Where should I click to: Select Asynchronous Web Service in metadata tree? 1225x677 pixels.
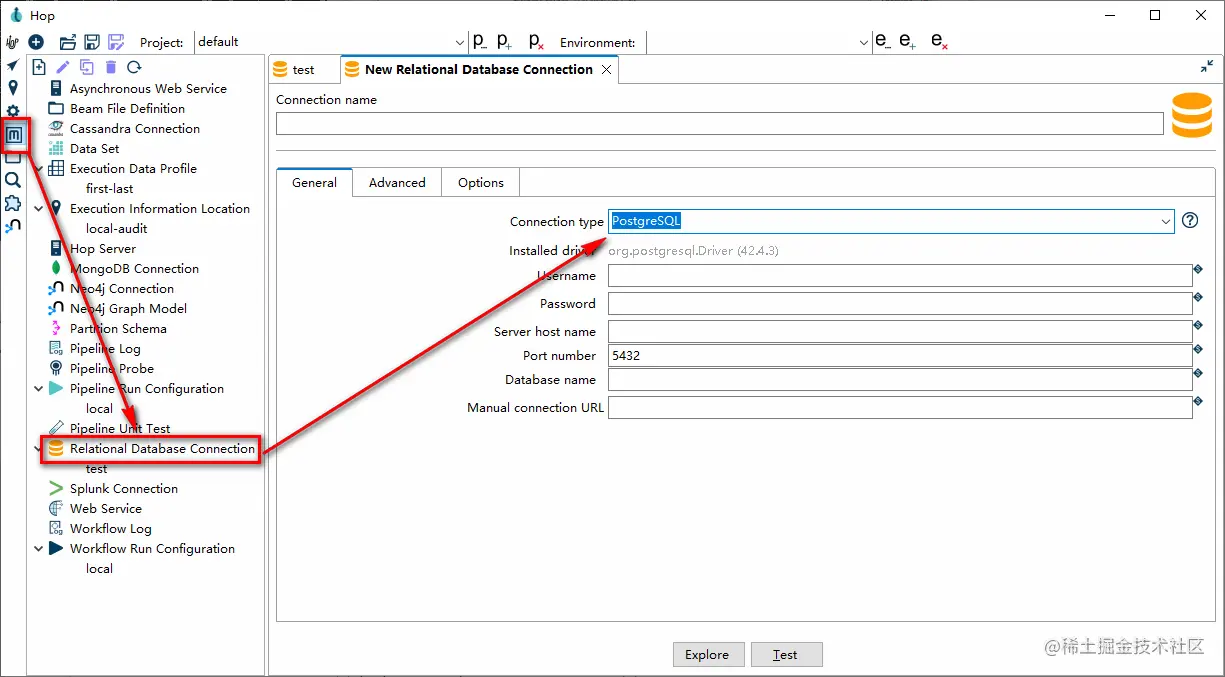tap(148, 89)
